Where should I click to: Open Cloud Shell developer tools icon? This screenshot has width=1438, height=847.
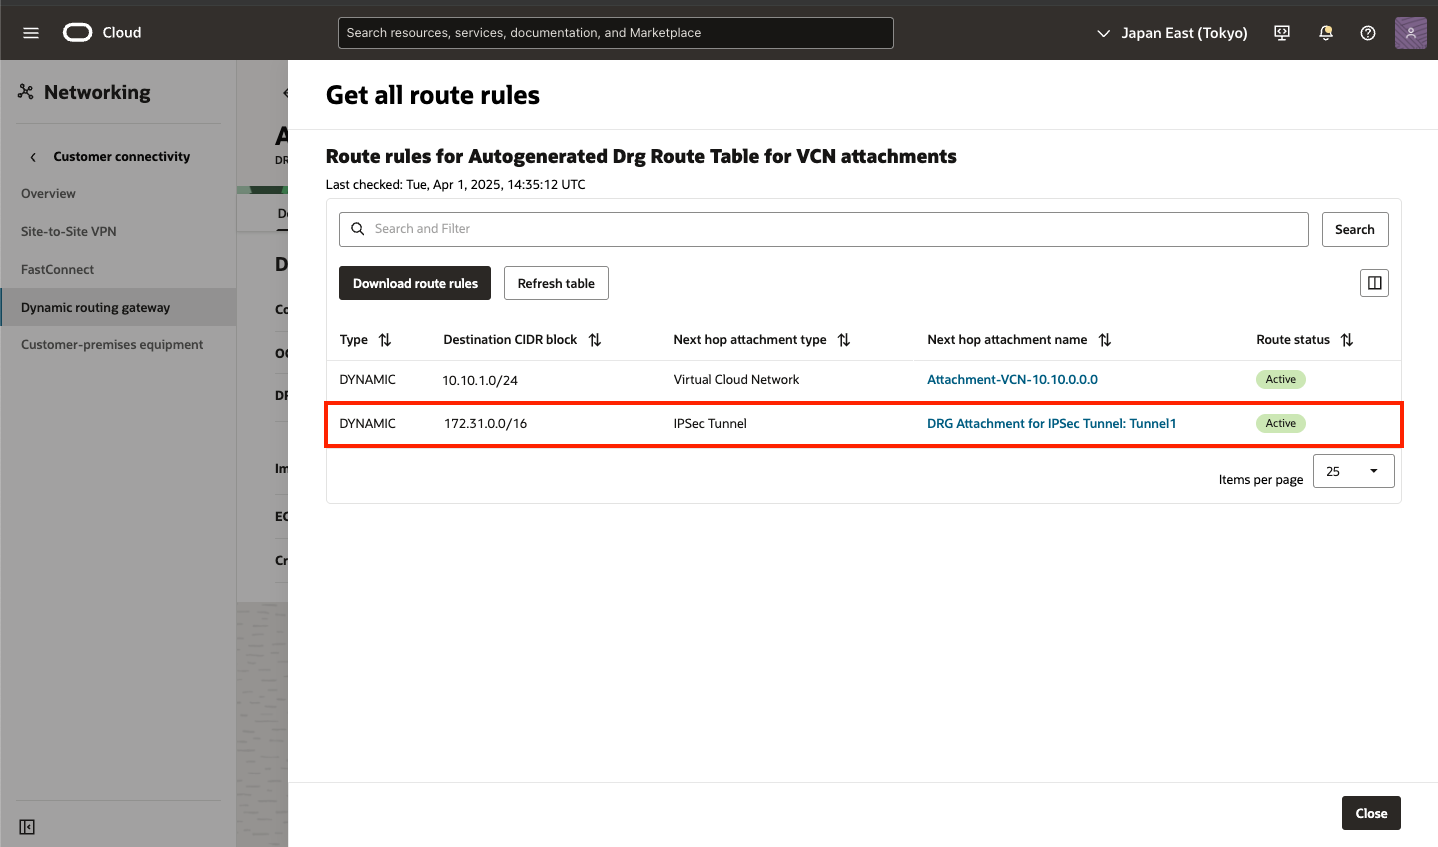(x=1282, y=33)
